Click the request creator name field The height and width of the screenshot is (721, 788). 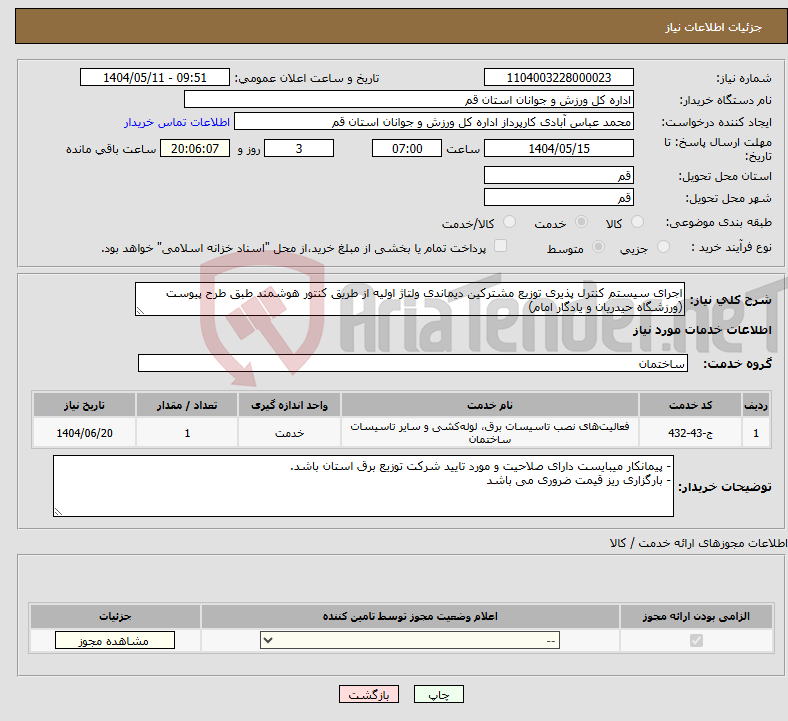pyautogui.click(x=434, y=122)
